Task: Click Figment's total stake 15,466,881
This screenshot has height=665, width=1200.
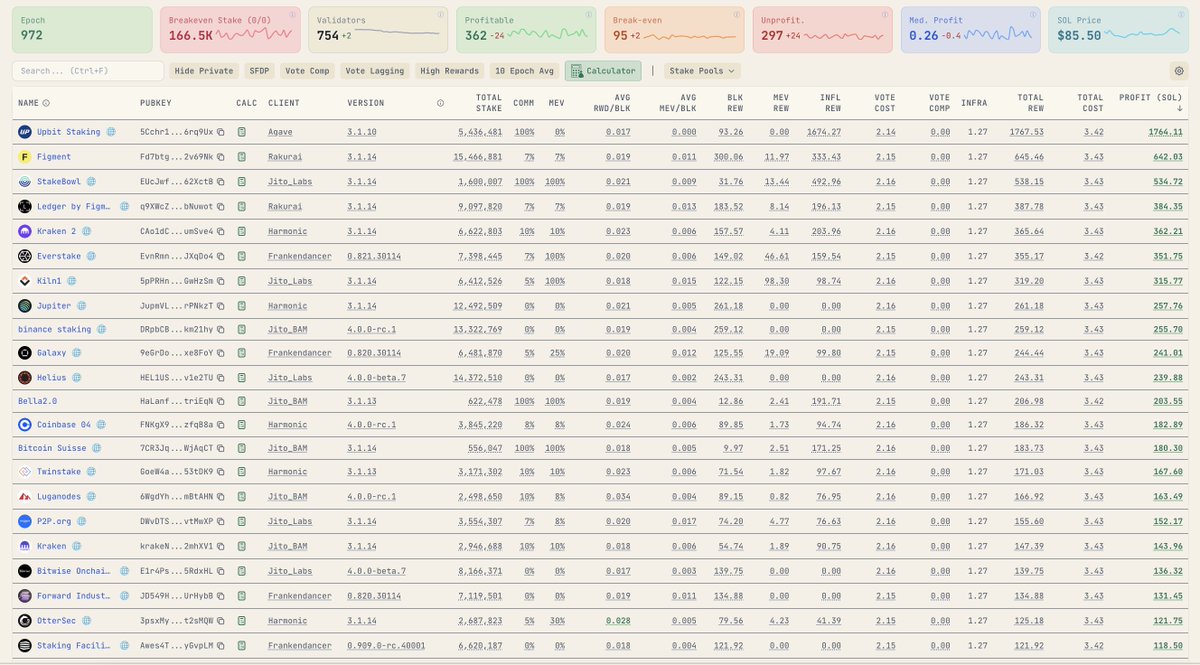Action: pyautogui.click(x=478, y=157)
